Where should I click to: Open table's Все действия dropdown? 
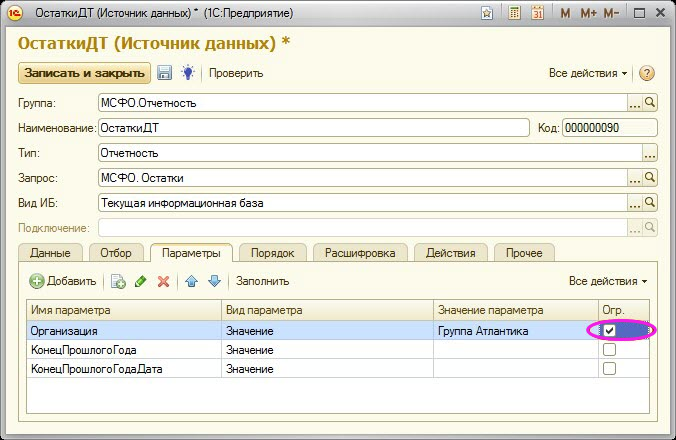coord(608,281)
